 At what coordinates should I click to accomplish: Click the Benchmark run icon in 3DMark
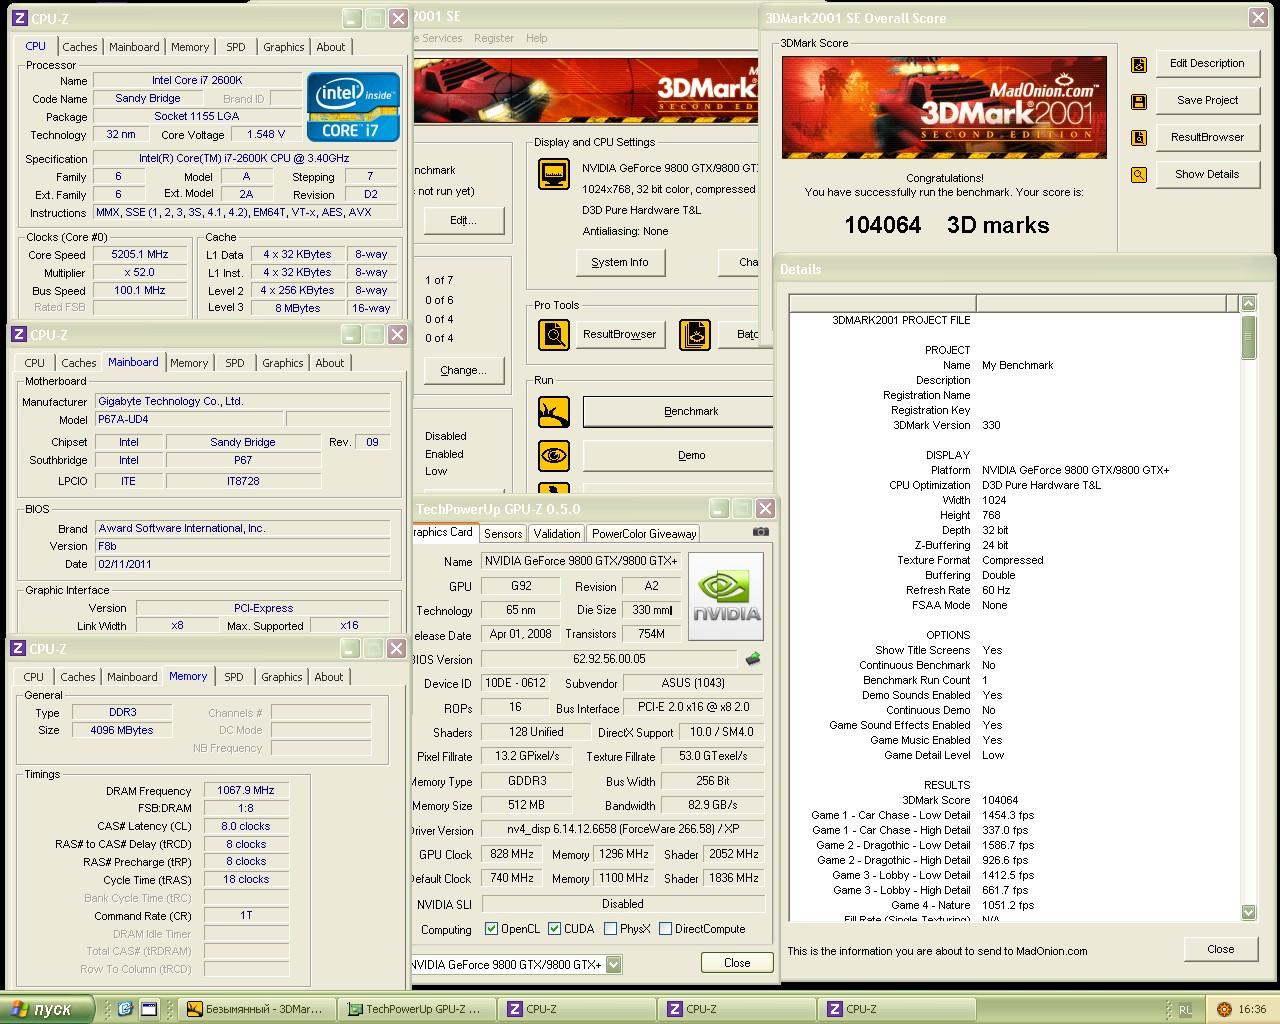[x=553, y=411]
